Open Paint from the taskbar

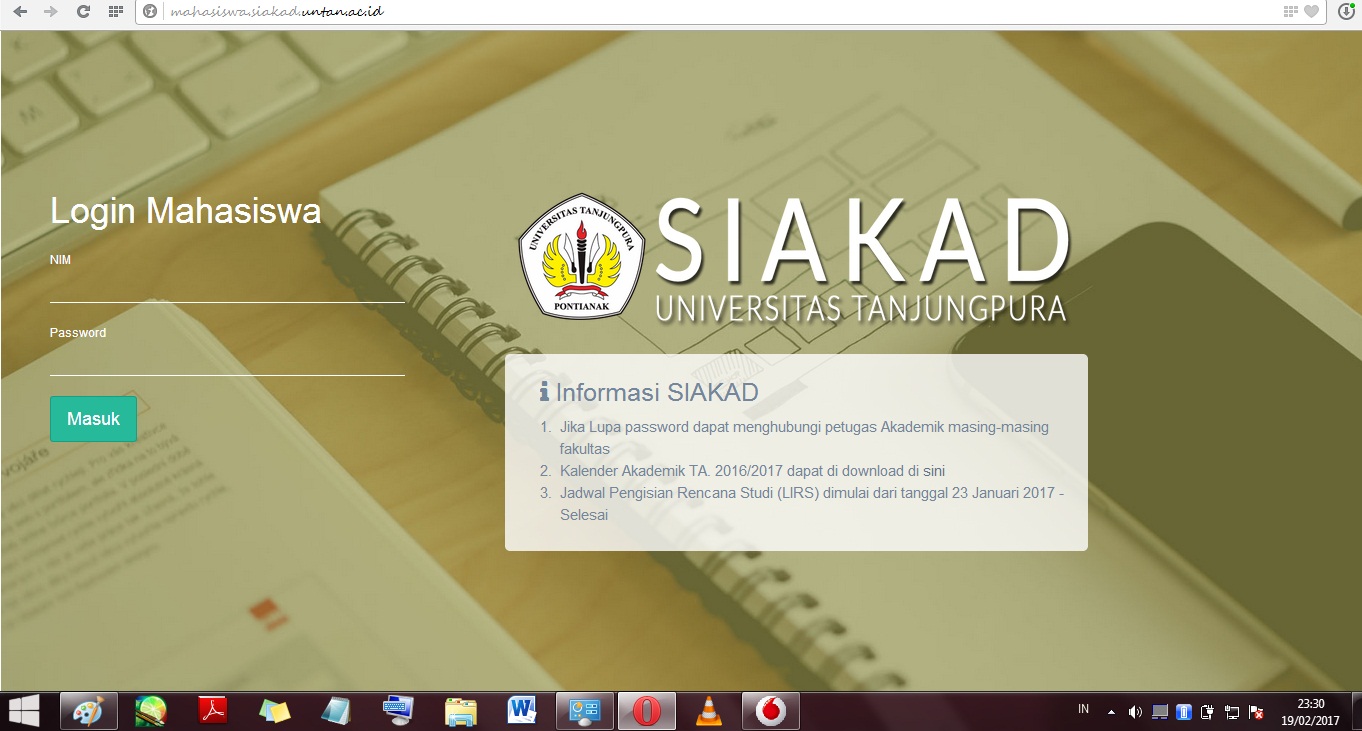click(x=88, y=711)
